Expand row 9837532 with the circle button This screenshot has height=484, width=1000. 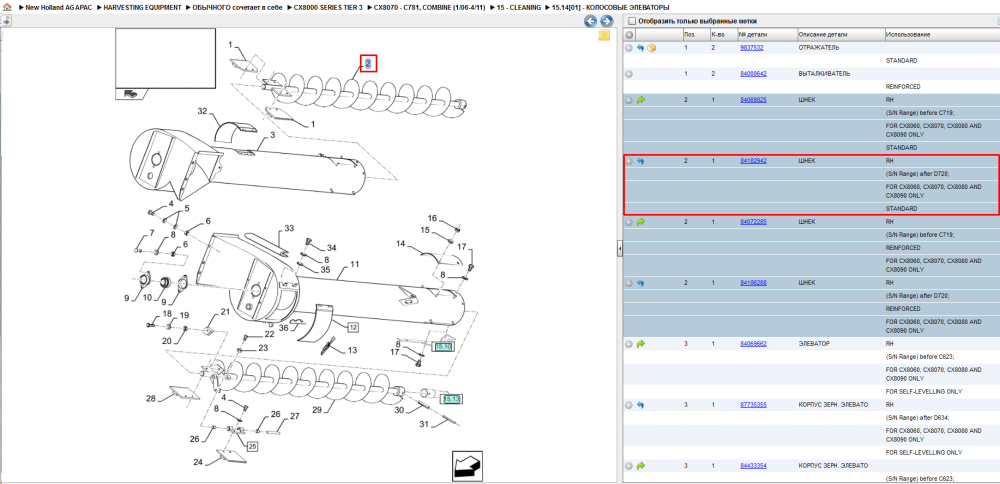(629, 48)
